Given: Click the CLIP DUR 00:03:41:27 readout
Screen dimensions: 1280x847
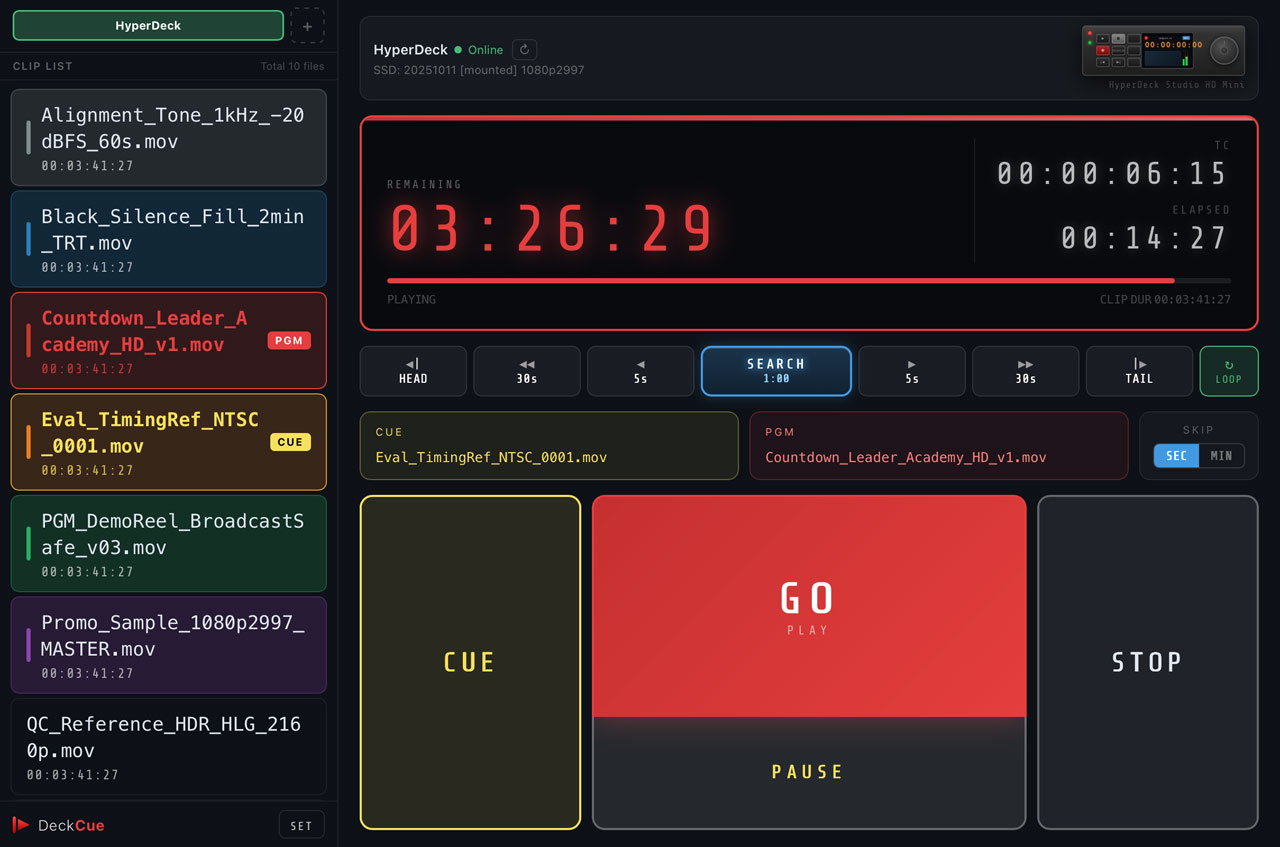Looking at the screenshot, I should (1165, 300).
